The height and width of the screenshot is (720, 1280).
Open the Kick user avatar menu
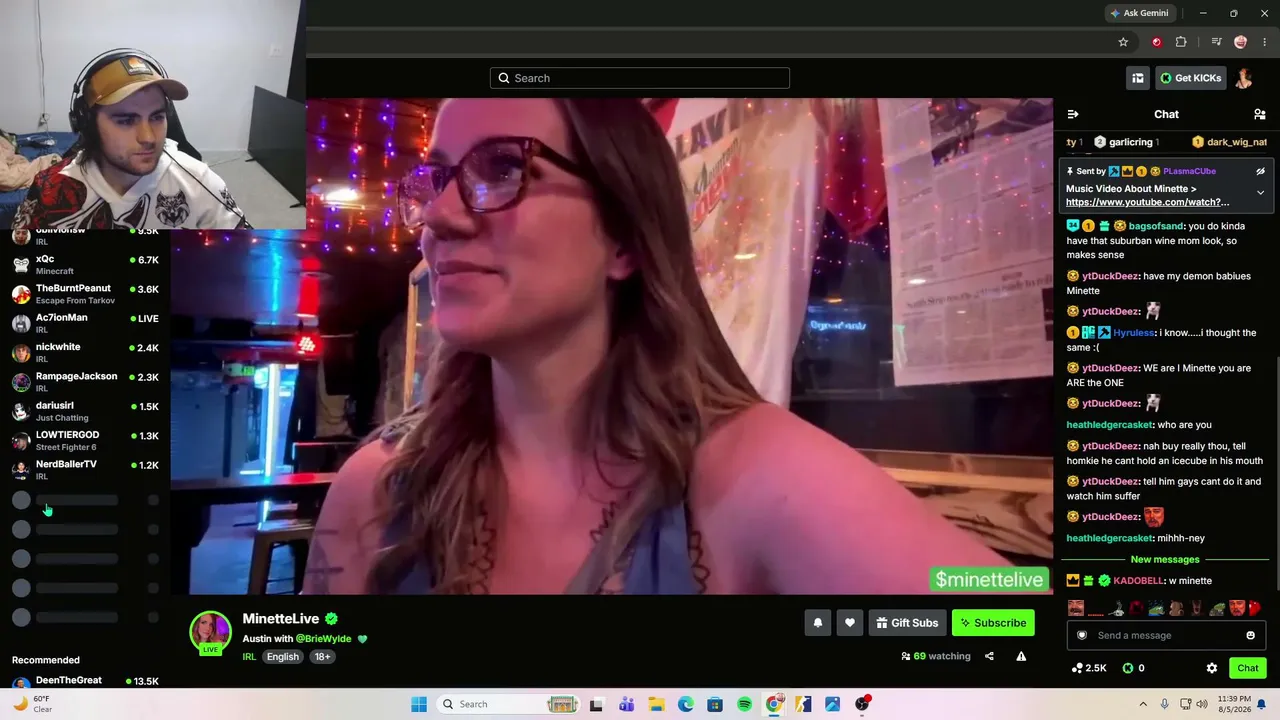[x=1244, y=78]
